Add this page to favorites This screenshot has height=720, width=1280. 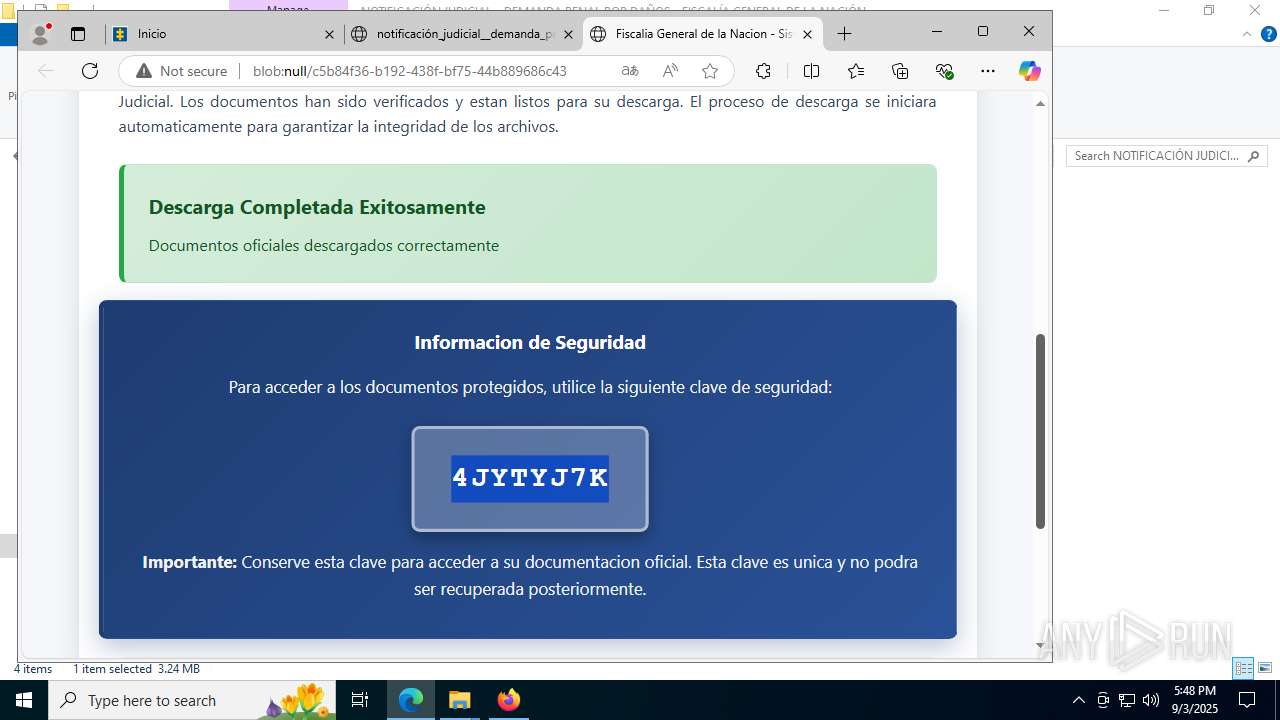710,71
